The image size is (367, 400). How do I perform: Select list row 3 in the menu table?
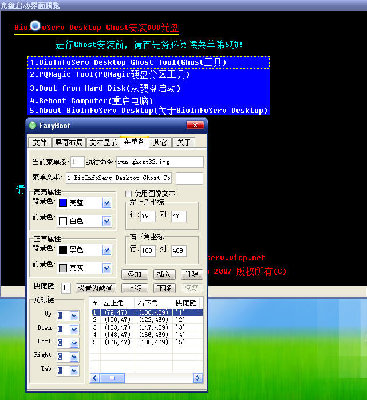pyautogui.click(x=147, y=328)
